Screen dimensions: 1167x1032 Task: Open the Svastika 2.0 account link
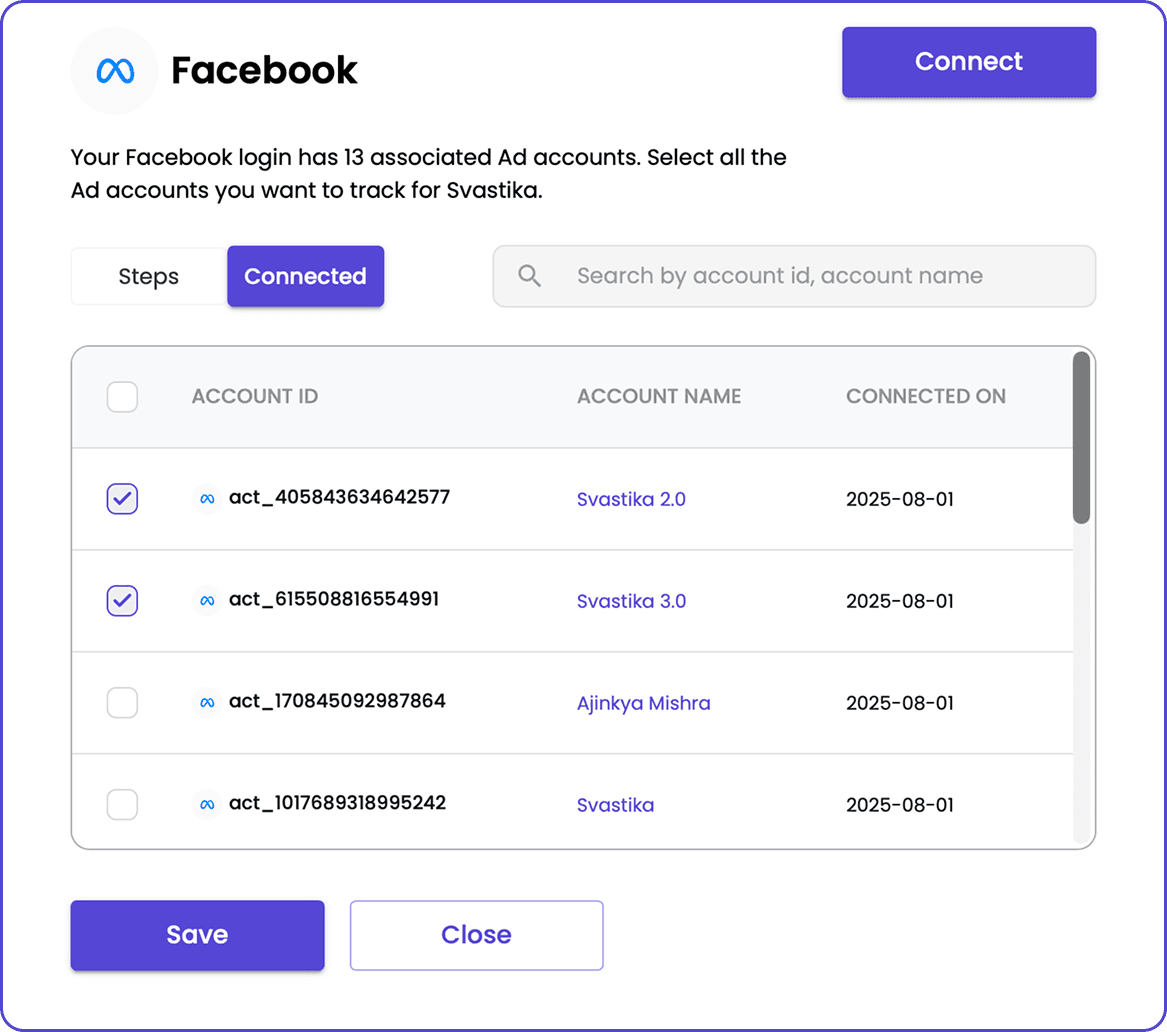(x=631, y=499)
